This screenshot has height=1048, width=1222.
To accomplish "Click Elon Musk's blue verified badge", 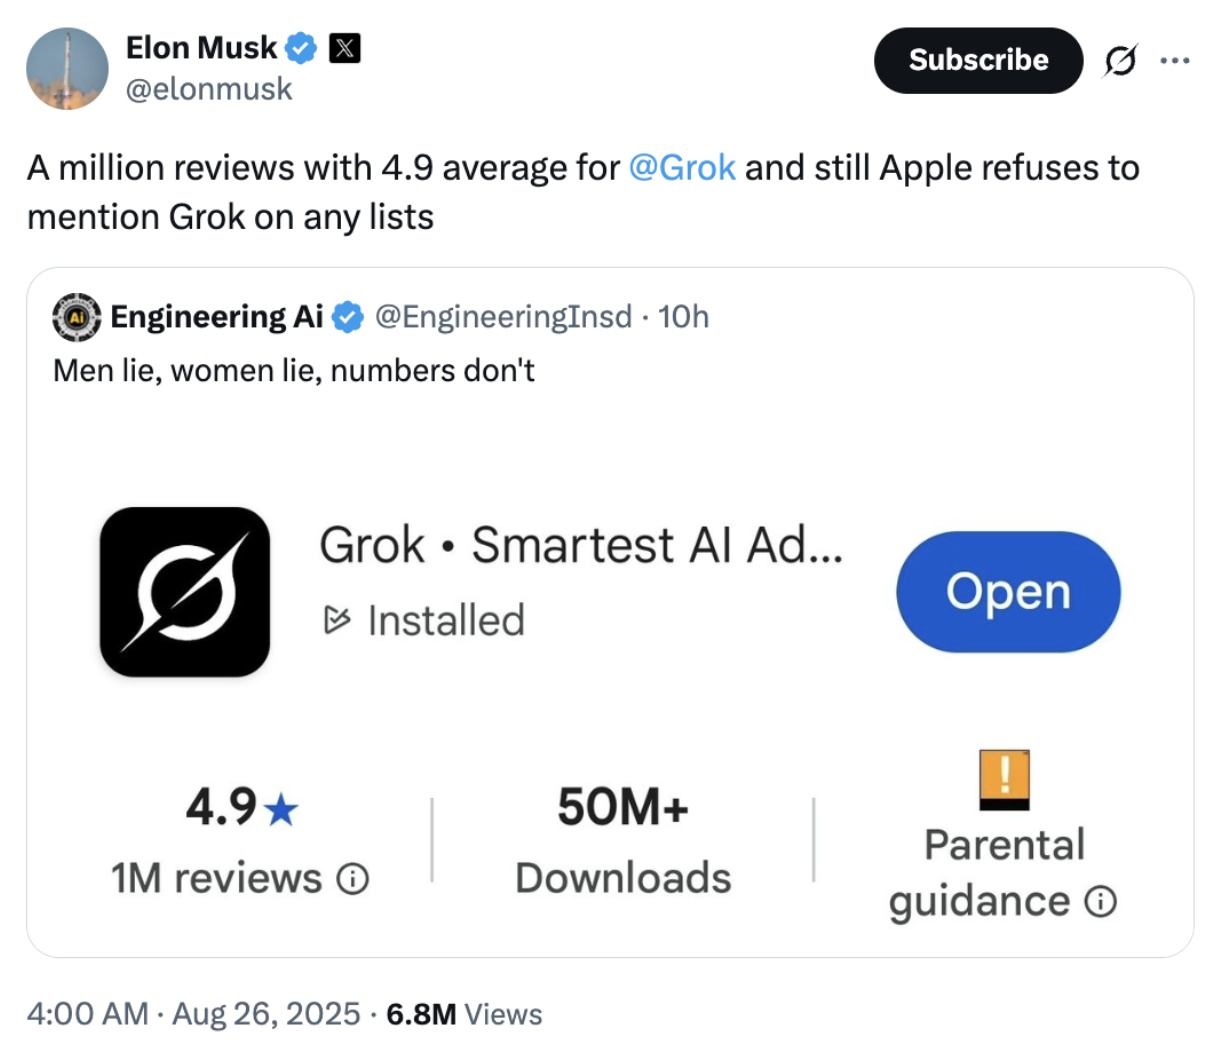I will tap(301, 47).
